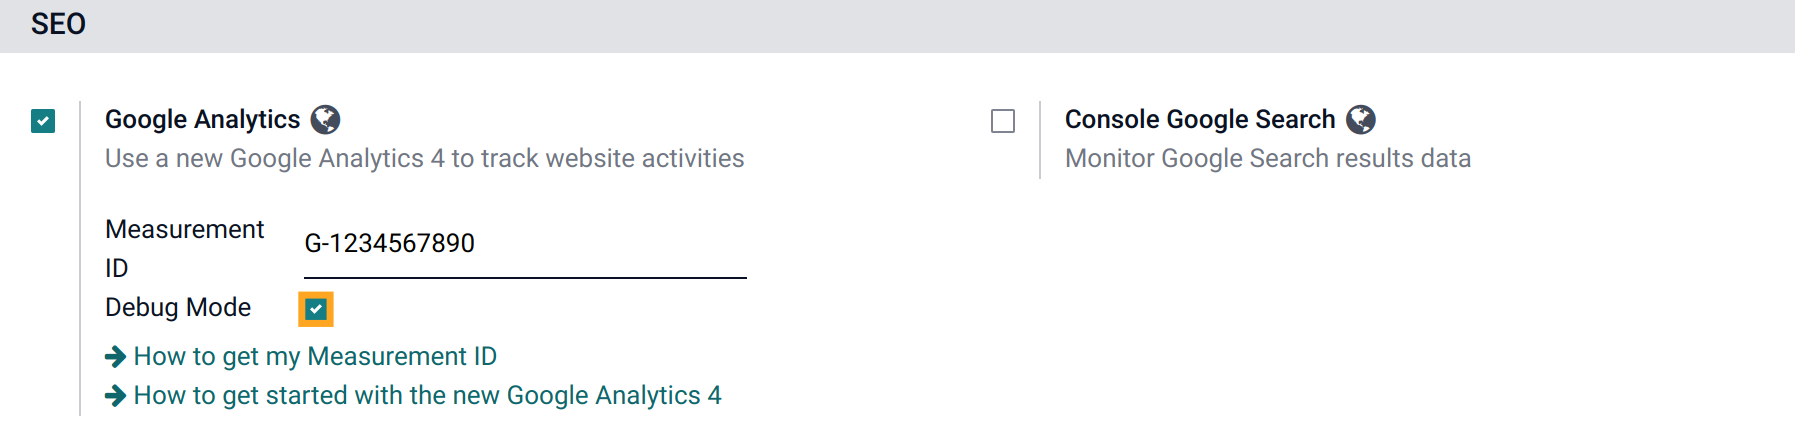This screenshot has height=442, width=1795.
Task: Click the Google Analytics setting title
Action: pyautogui.click(x=202, y=119)
